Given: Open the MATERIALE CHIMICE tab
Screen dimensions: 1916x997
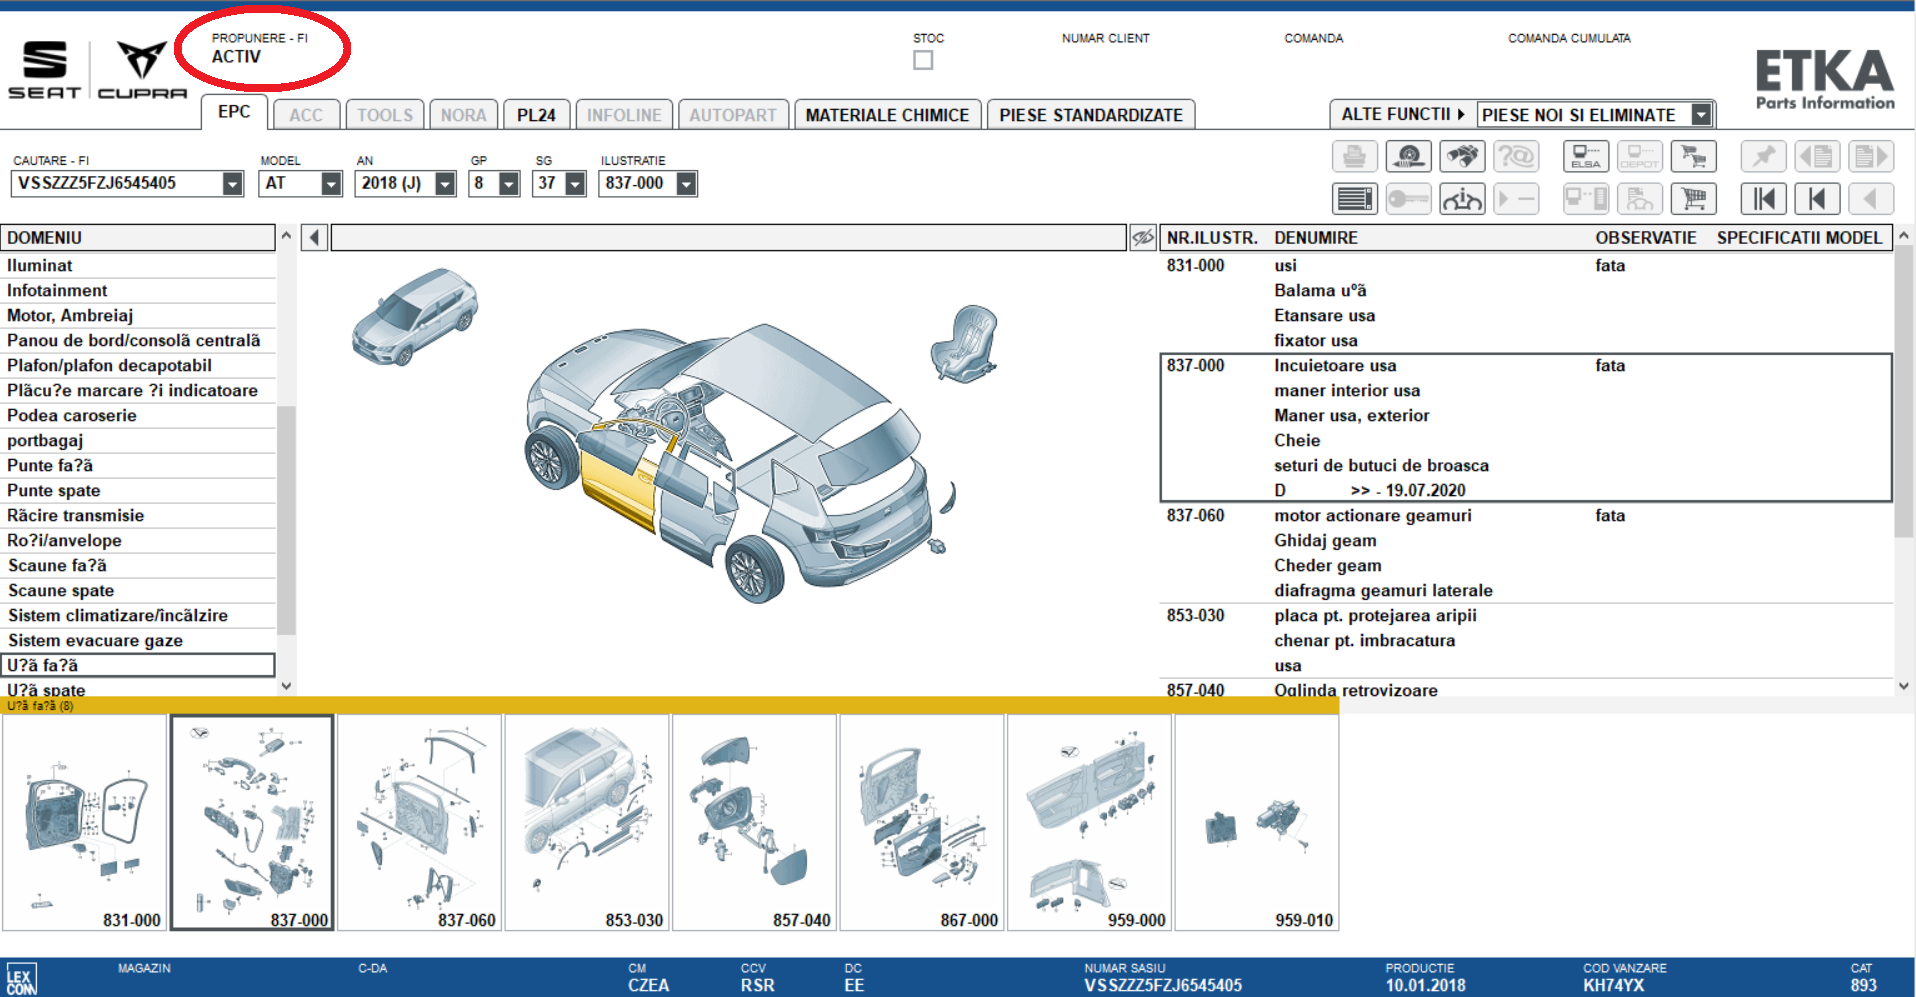Looking at the screenshot, I should pos(887,115).
